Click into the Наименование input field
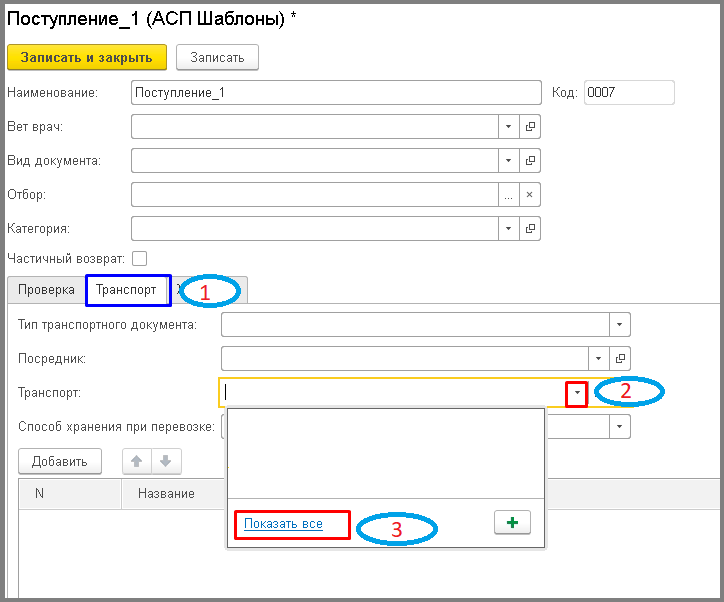 pos(336,92)
